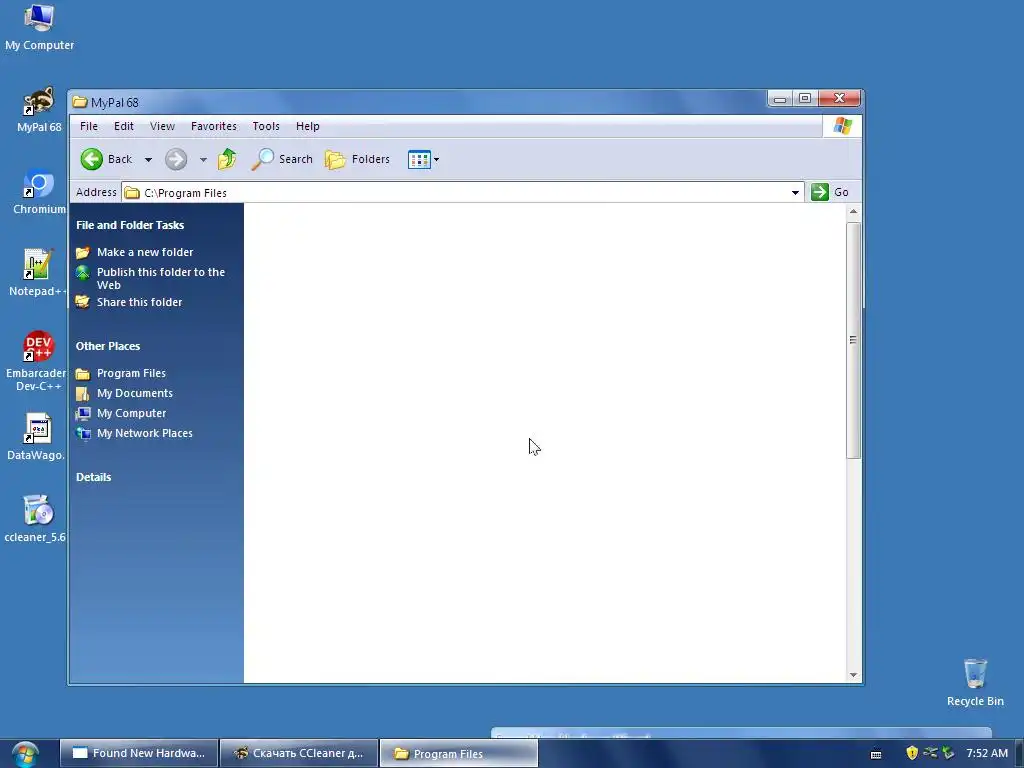This screenshot has height=768, width=1024.
Task: Select the Notepad++ desktop shortcut
Action: point(38,273)
